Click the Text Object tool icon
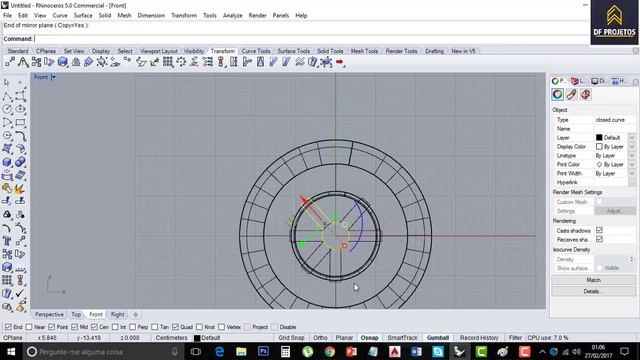The image size is (640, 360). coord(7,241)
